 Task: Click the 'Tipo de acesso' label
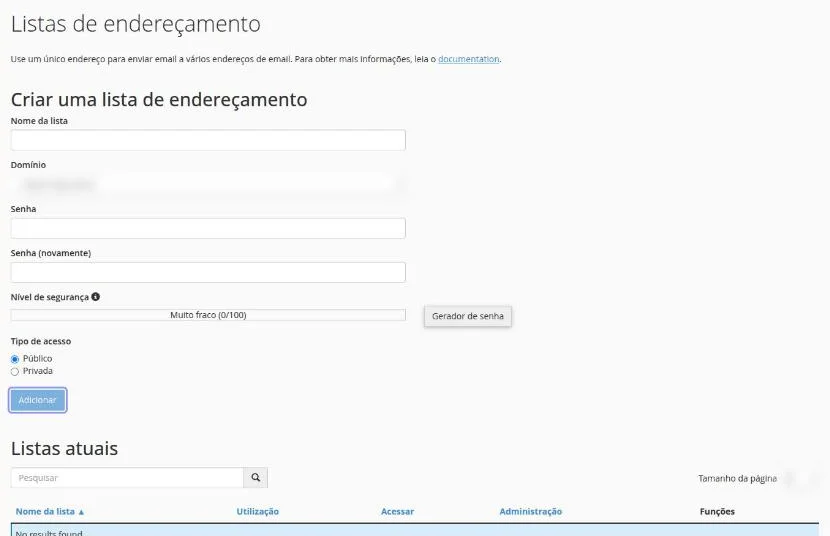[x=41, y=341]
